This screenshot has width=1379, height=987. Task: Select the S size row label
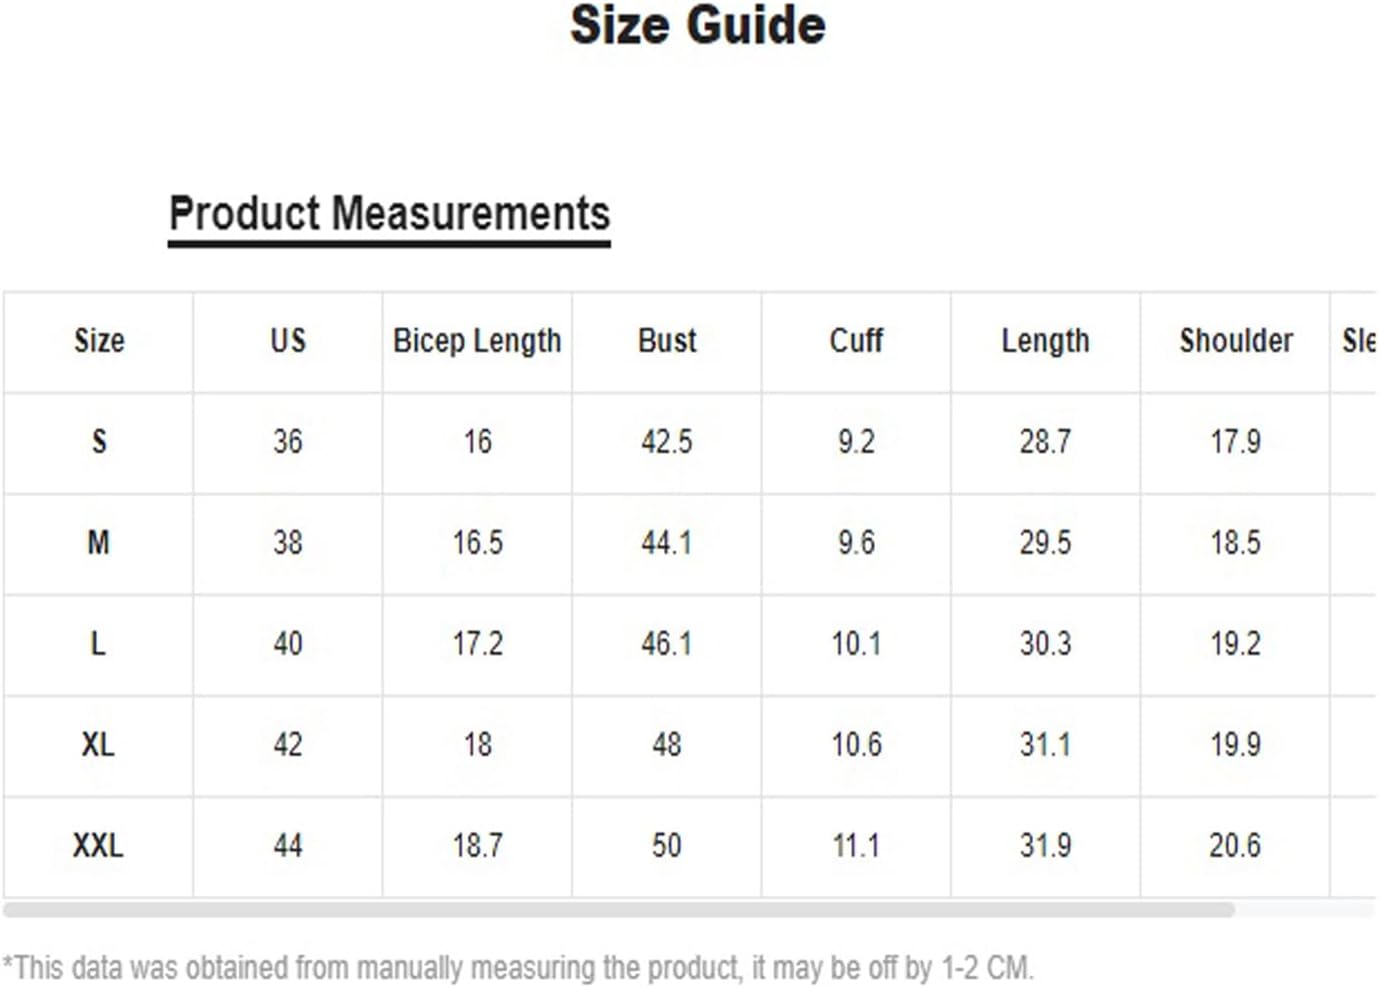pos(99,442)
